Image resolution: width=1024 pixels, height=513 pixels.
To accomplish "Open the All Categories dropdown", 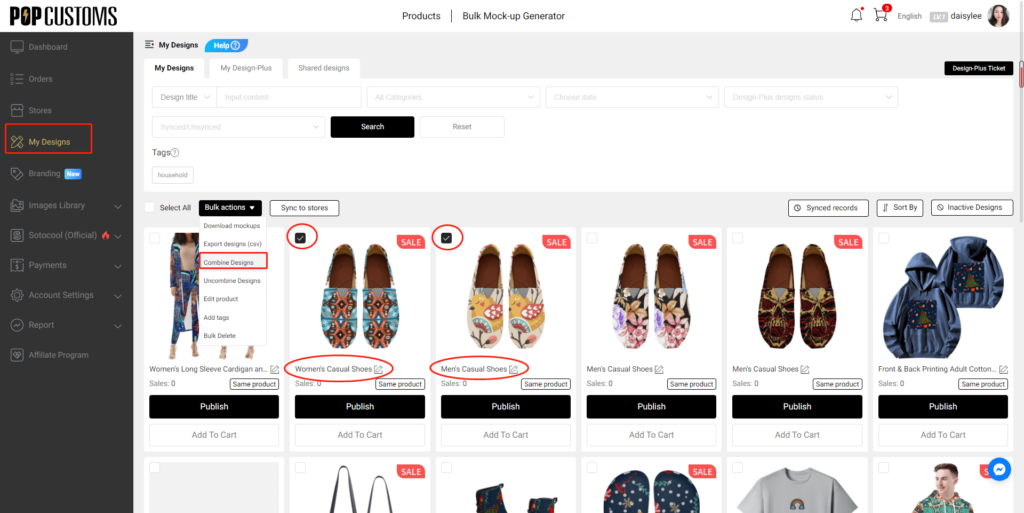I will click(x=453, y=97).
